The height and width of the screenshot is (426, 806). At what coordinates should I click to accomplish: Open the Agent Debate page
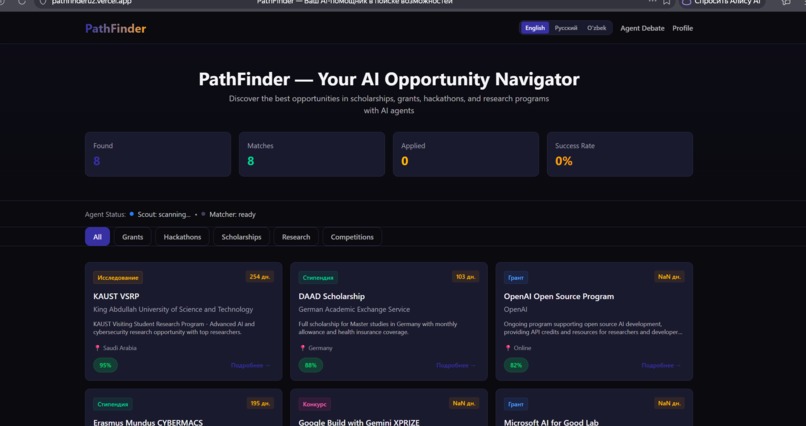(642, 28)
